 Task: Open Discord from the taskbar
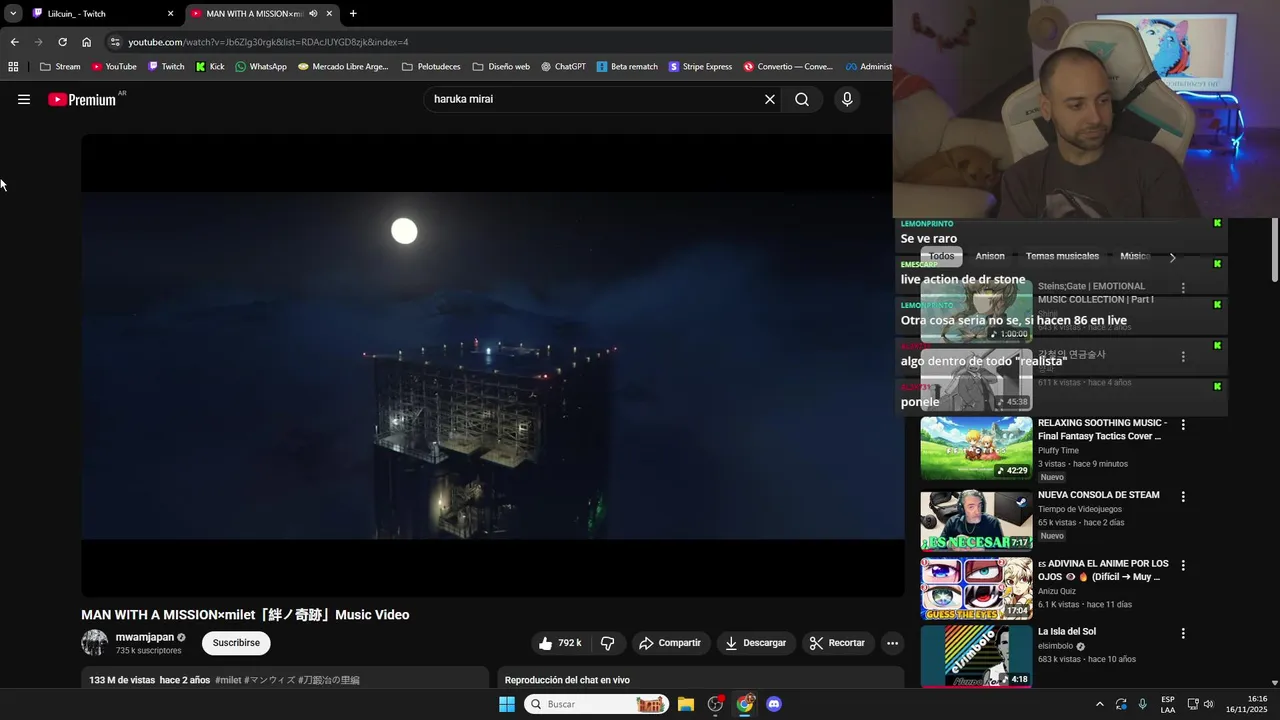(x=773, y=704)
